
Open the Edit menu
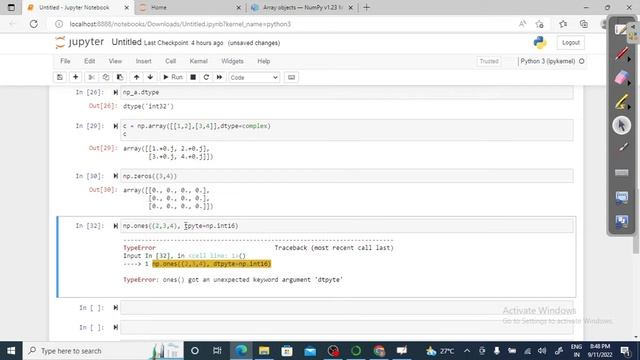[89, 61]
